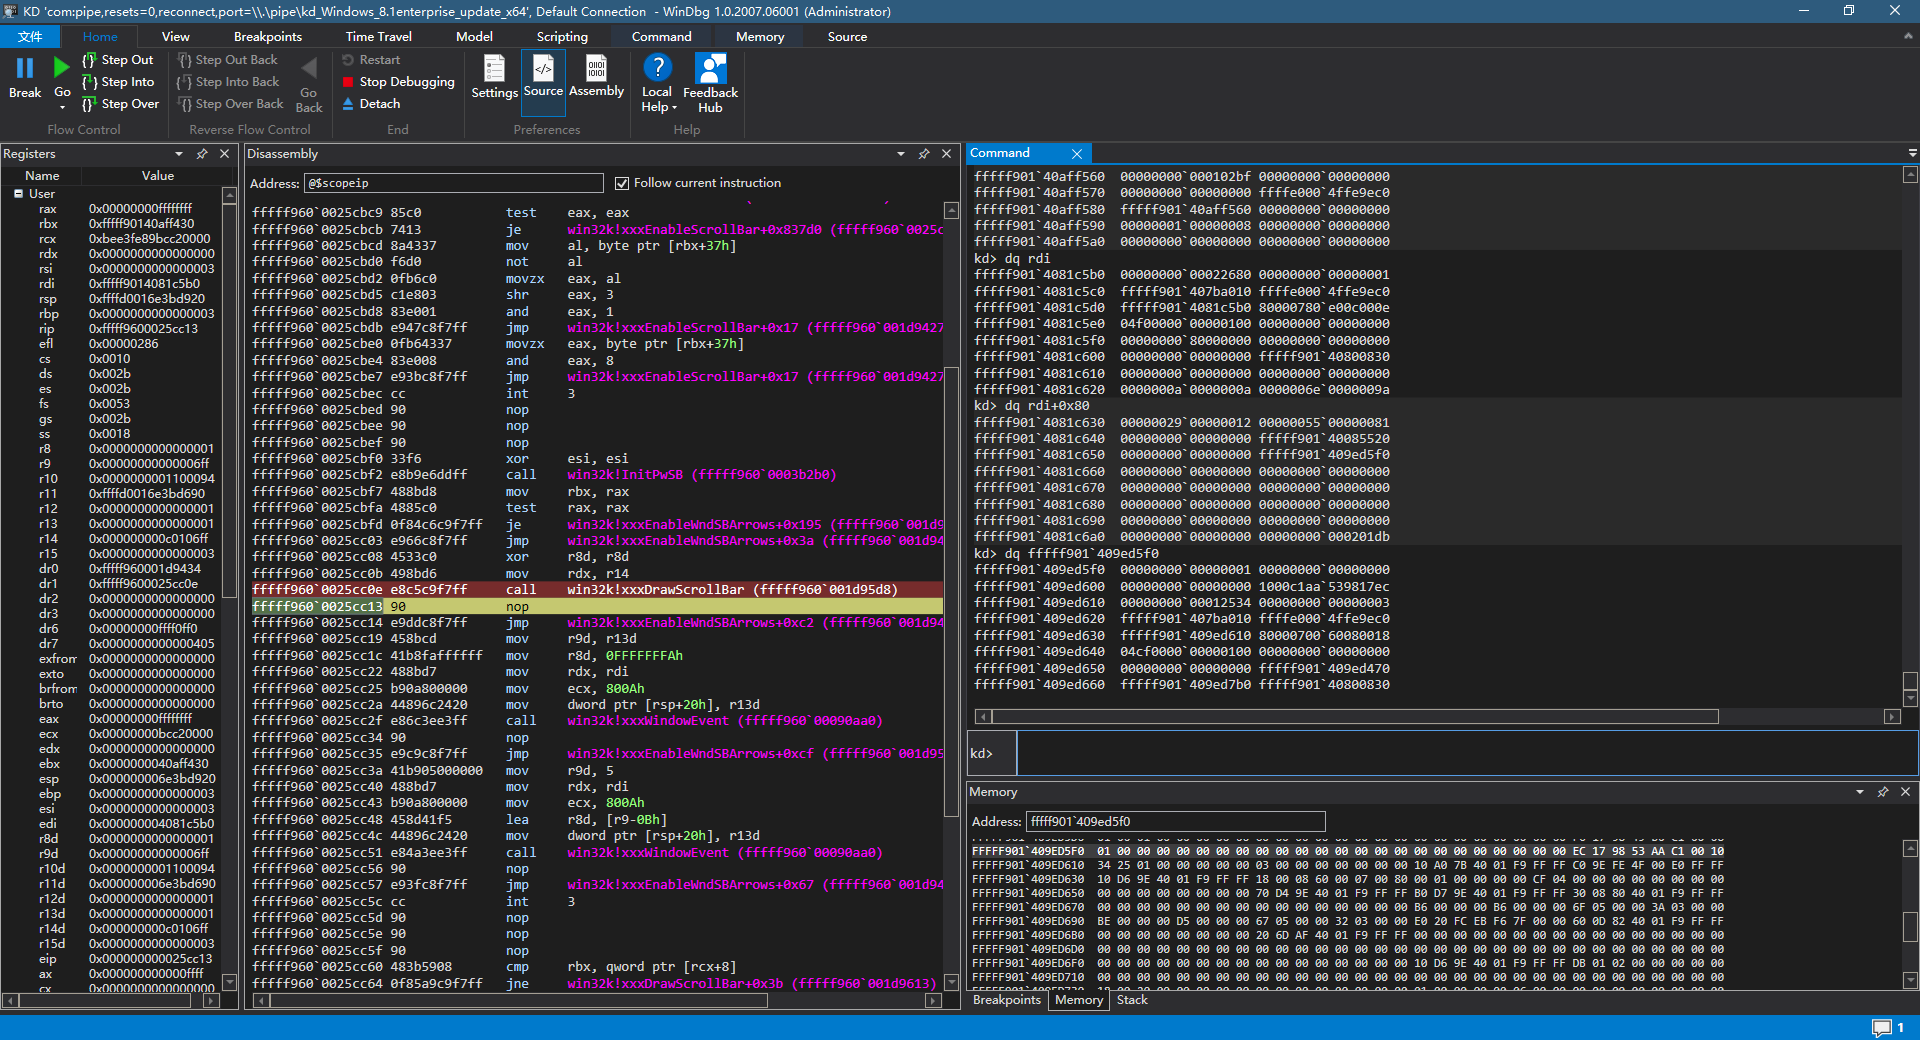Viewport: 1920px width, 1040px height.
Task: Open Memory panel options dropdown
Action: pyautogui.click(x=1860, y=792)
